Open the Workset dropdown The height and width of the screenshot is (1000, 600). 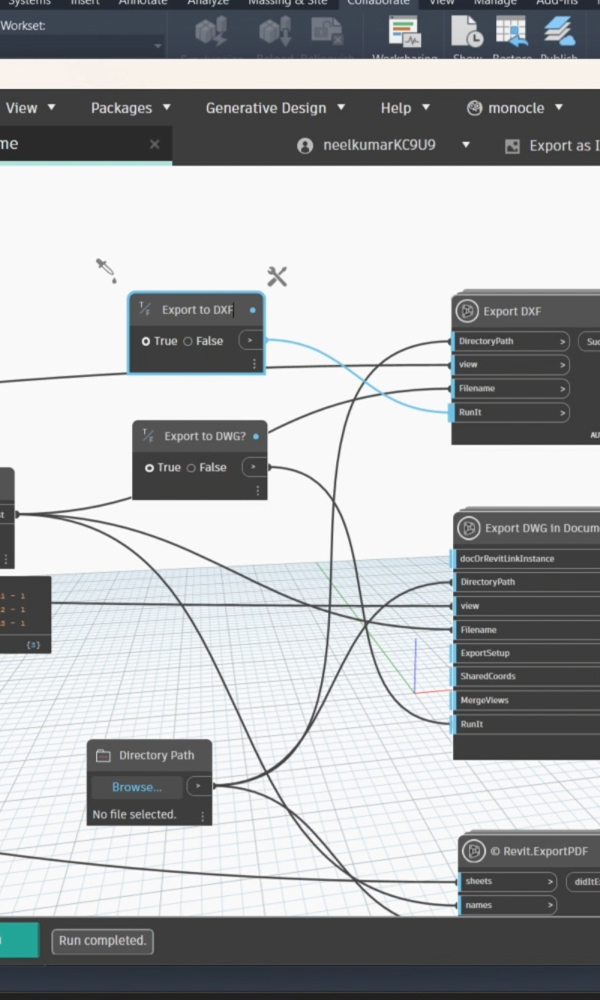pyautogui.click(x=157, y=46)
